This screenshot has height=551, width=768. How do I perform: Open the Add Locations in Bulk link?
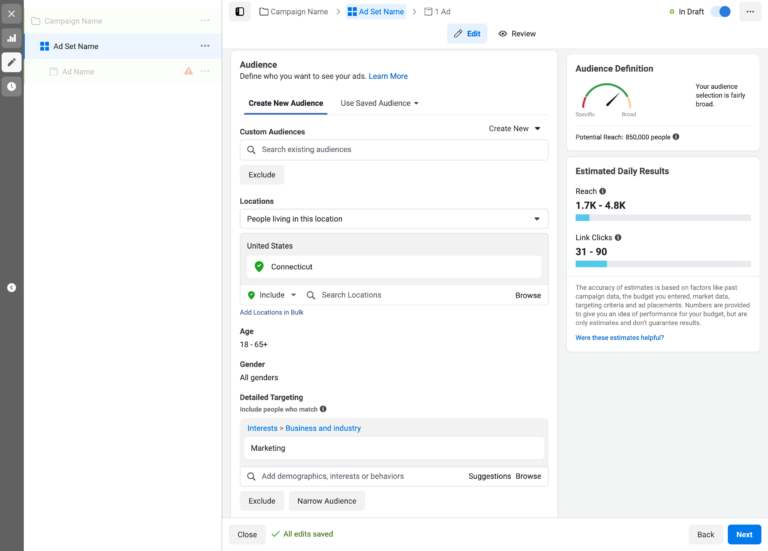pyautogui.click(x=271, y=313)
